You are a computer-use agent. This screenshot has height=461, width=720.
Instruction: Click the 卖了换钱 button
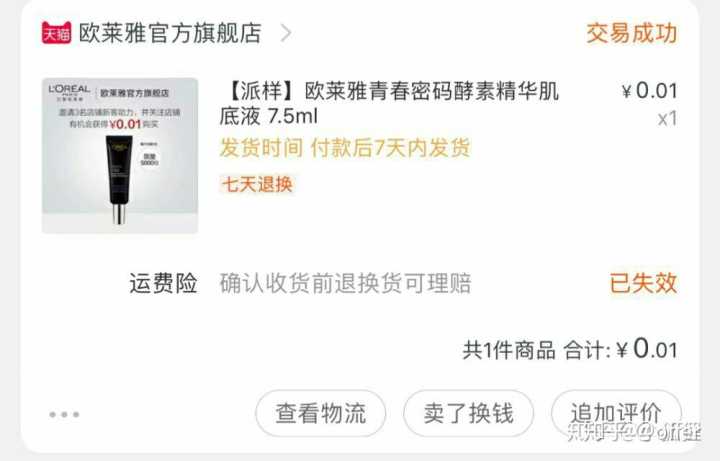click(468, 413)
